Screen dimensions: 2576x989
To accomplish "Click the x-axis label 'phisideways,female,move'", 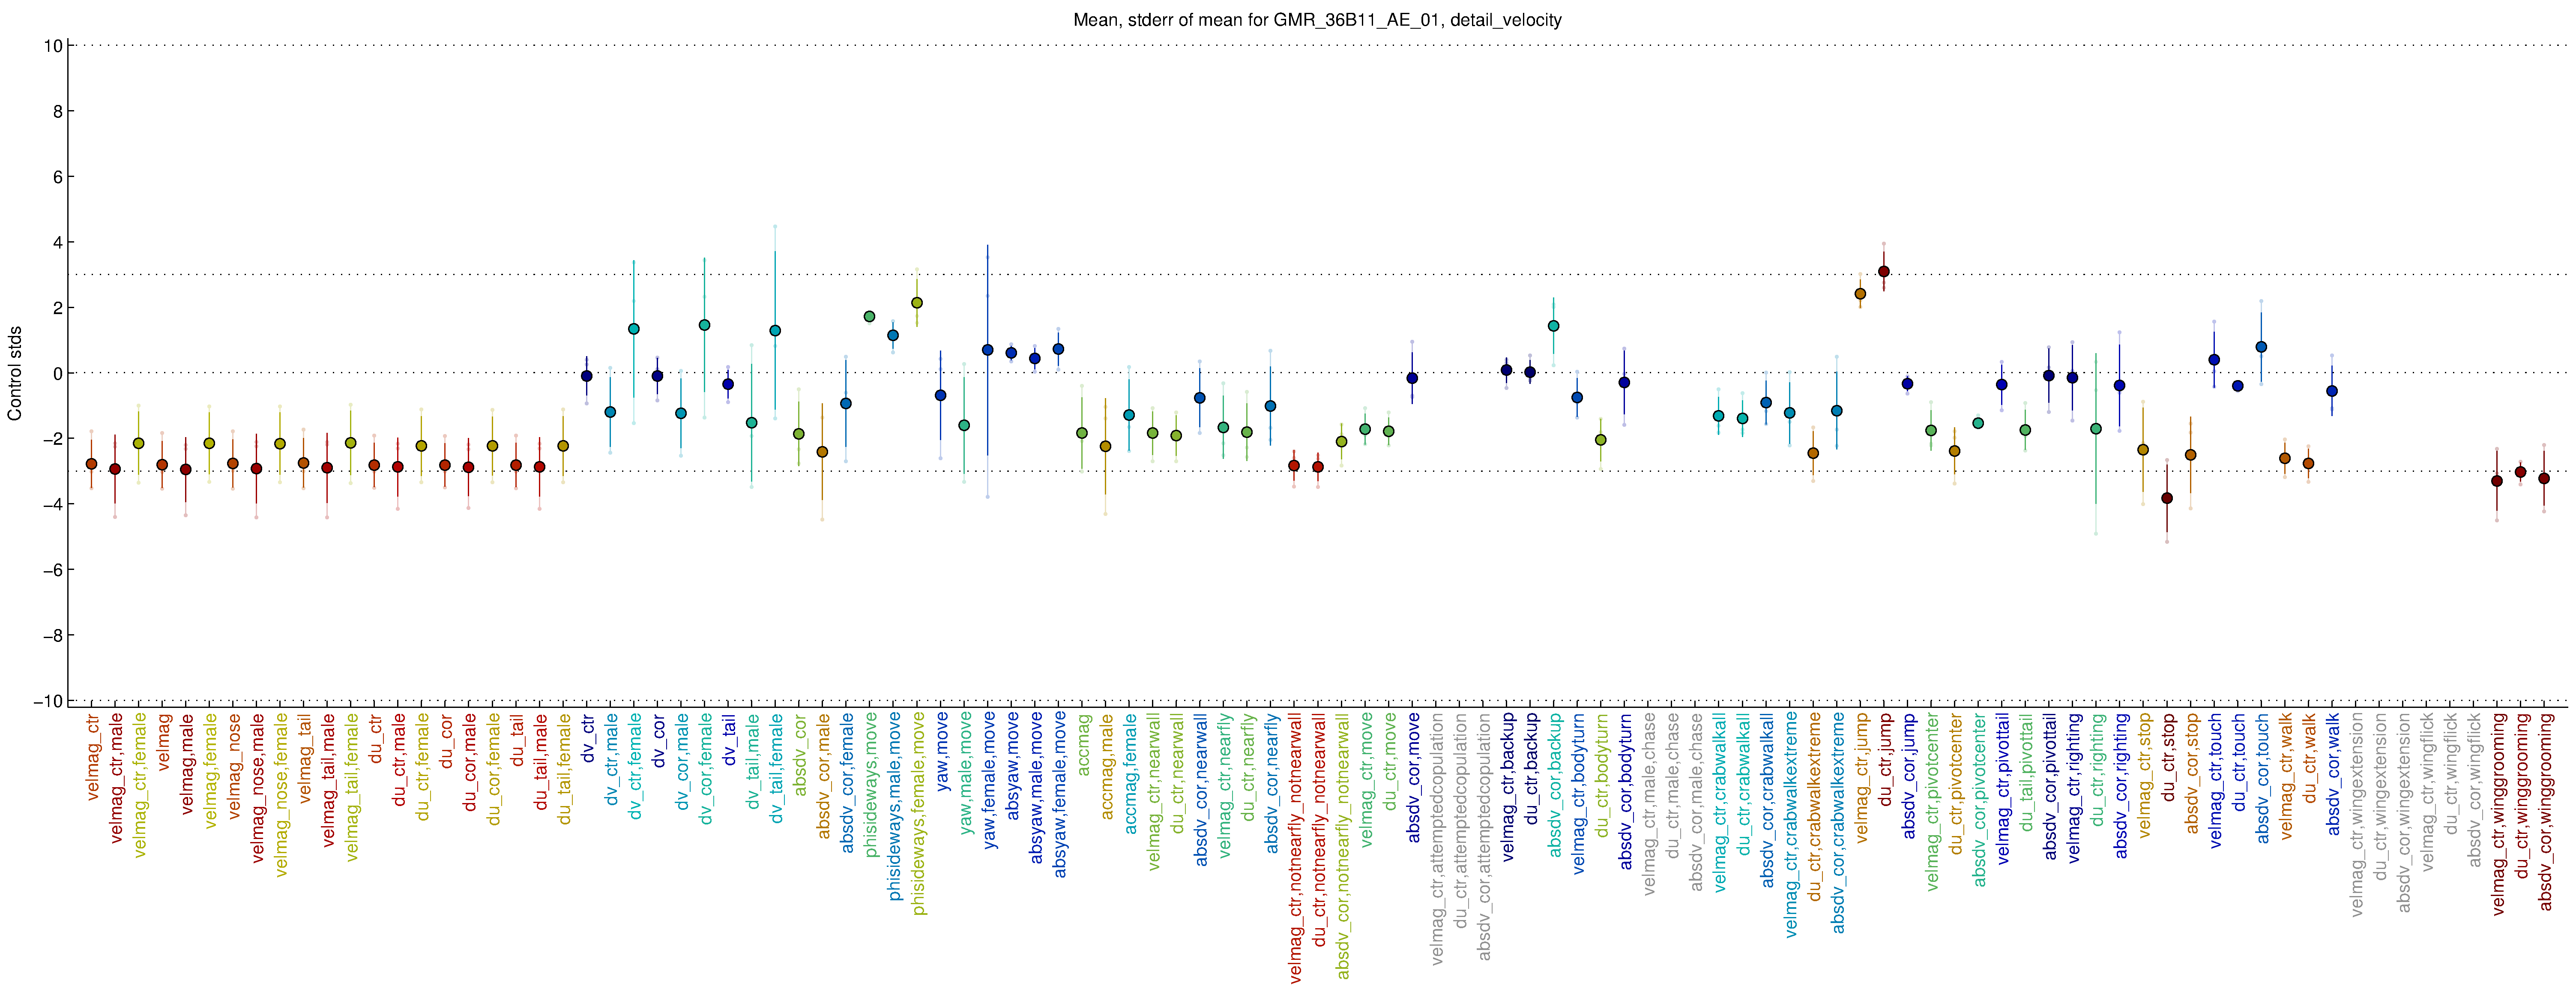I will (x=918, y=814).
